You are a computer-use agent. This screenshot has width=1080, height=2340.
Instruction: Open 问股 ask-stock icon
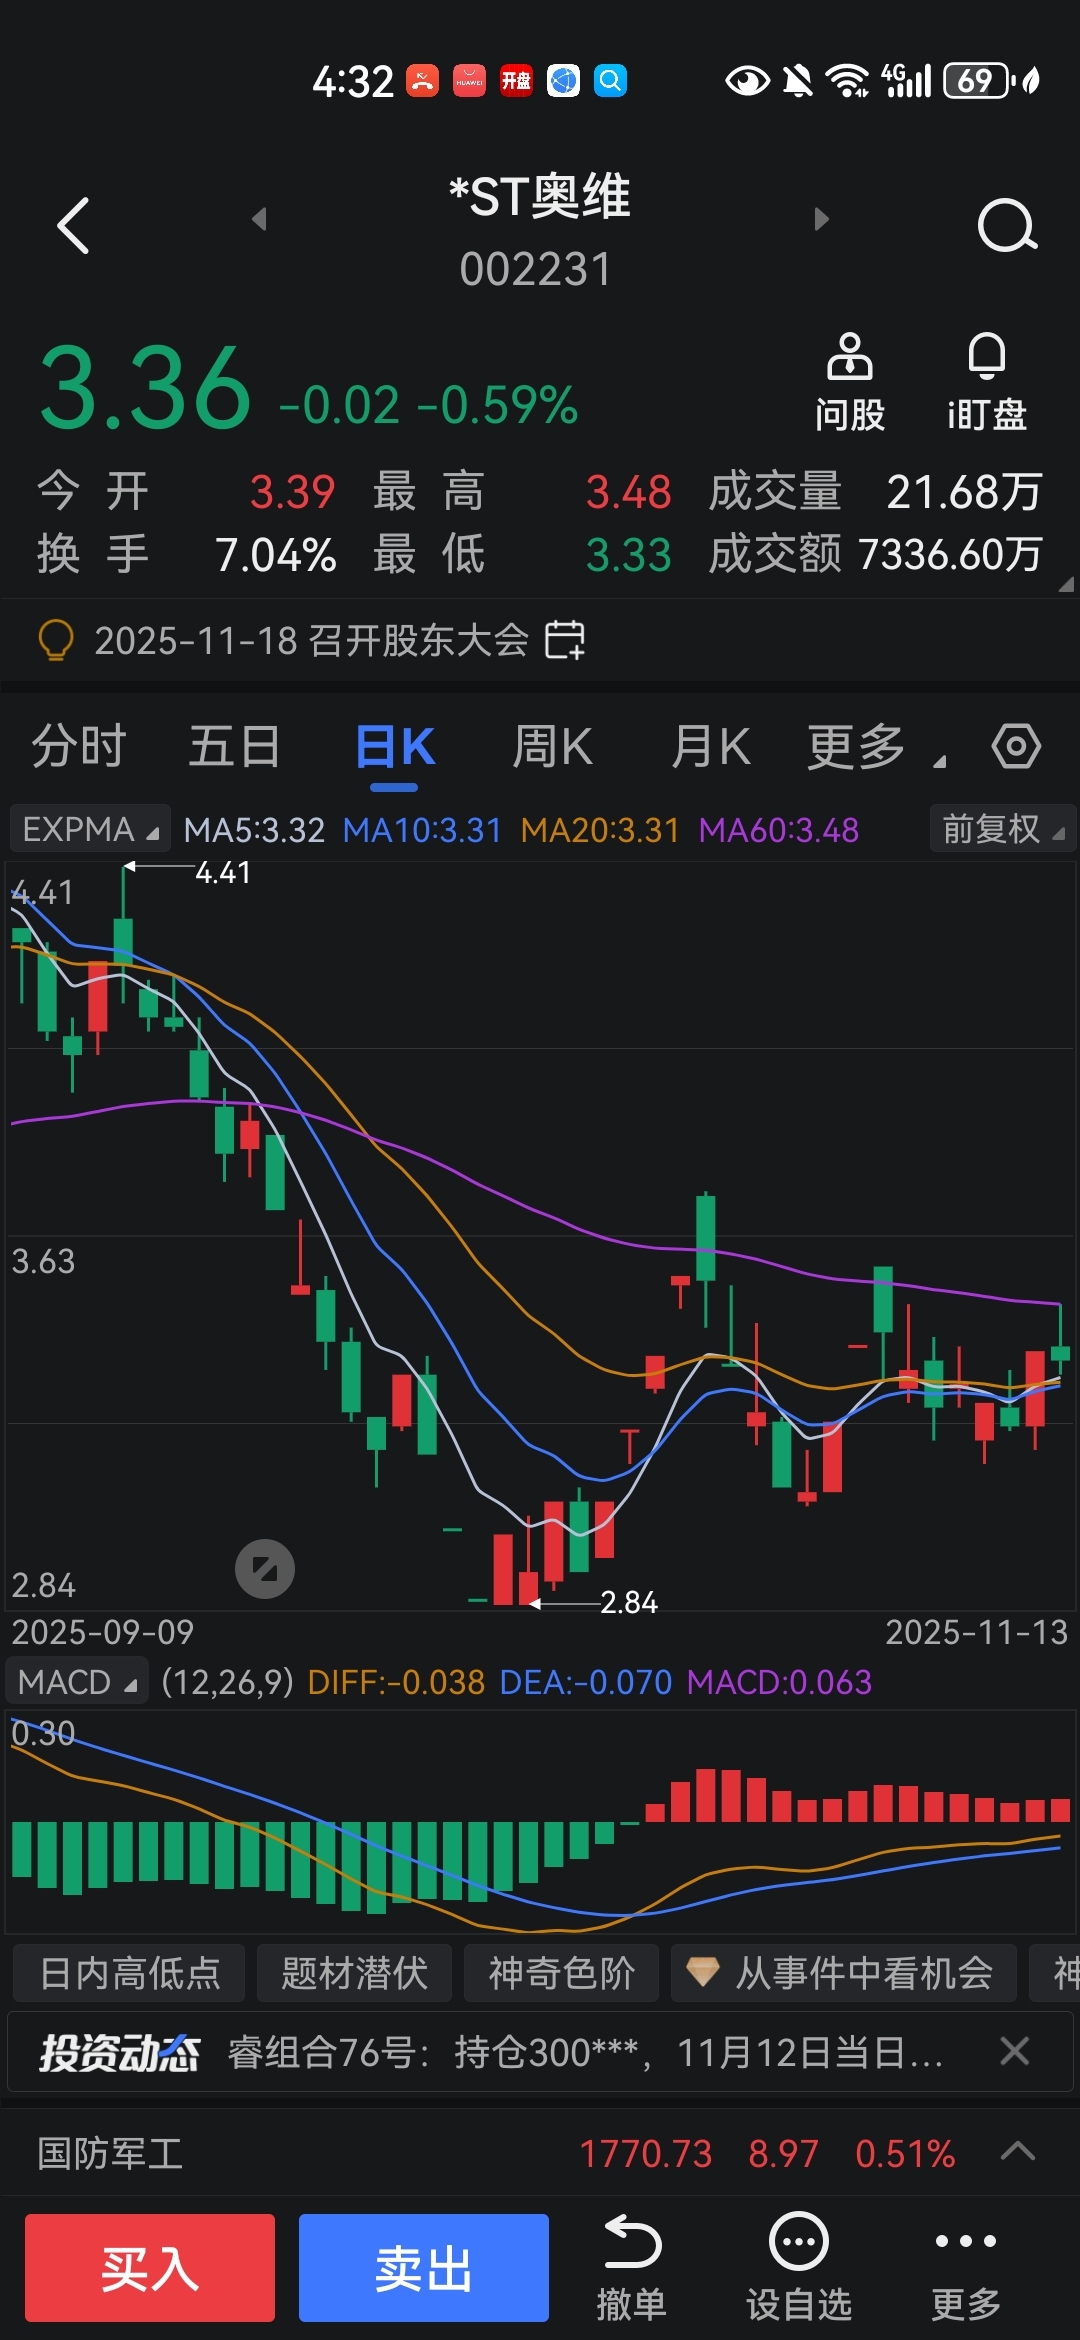850,383
